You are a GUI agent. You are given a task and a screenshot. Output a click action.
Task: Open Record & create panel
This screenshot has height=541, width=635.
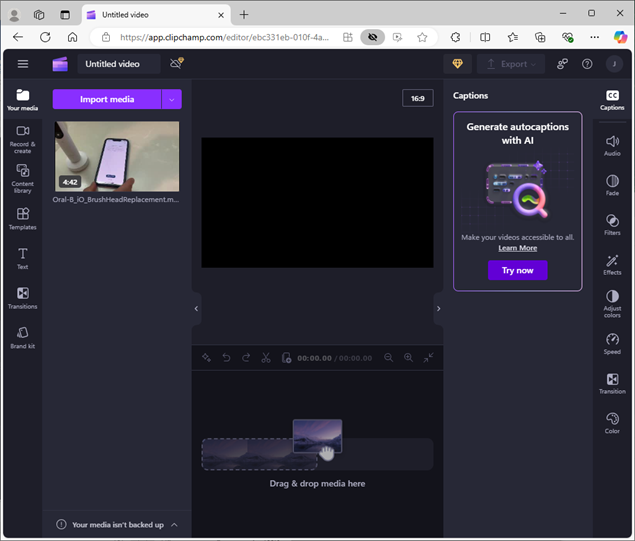(23, 140)
